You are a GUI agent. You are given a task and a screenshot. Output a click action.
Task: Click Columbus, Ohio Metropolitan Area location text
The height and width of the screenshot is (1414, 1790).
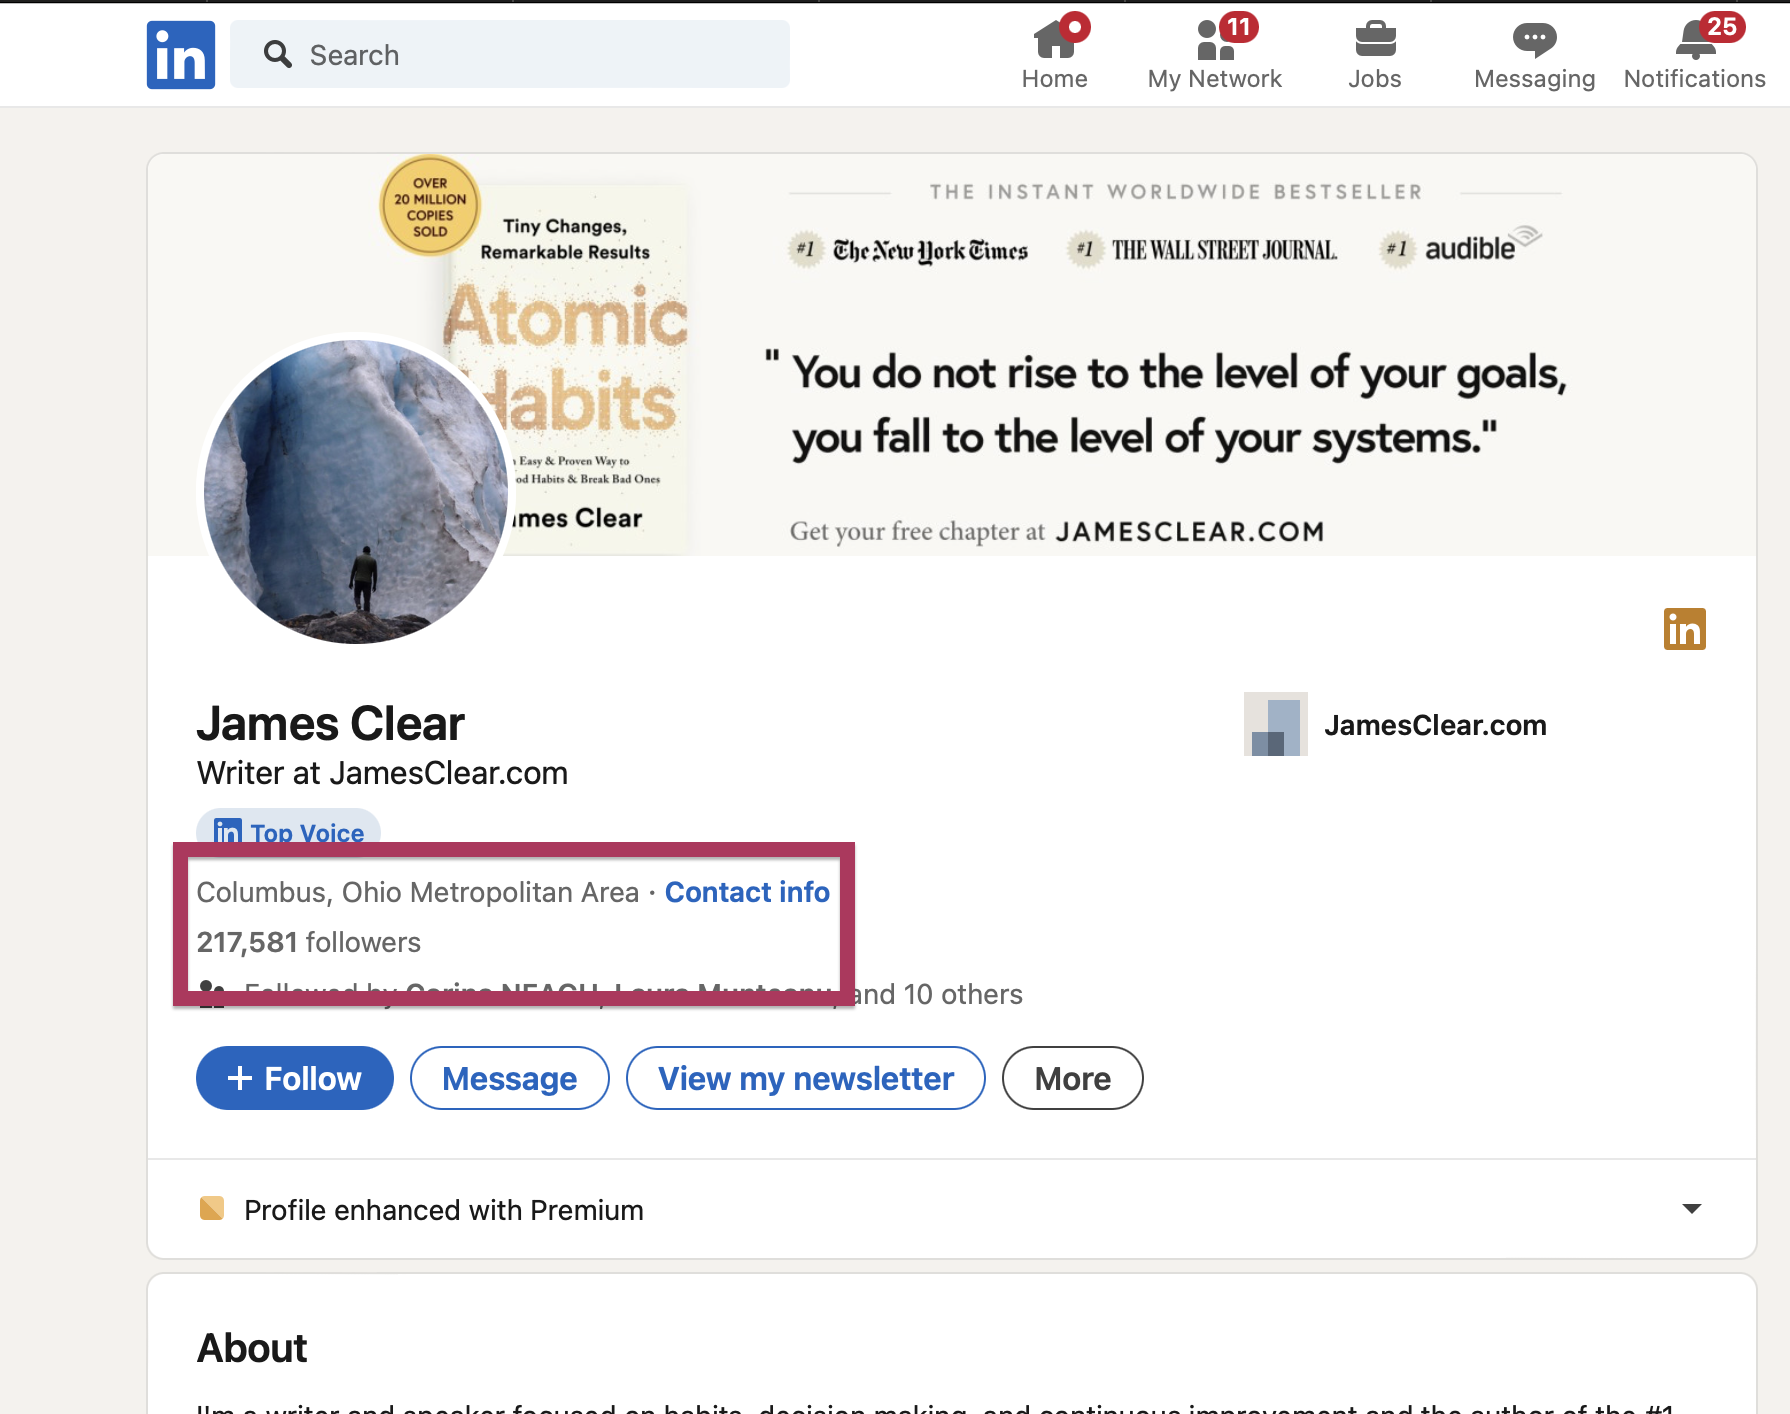coord(418,892)
